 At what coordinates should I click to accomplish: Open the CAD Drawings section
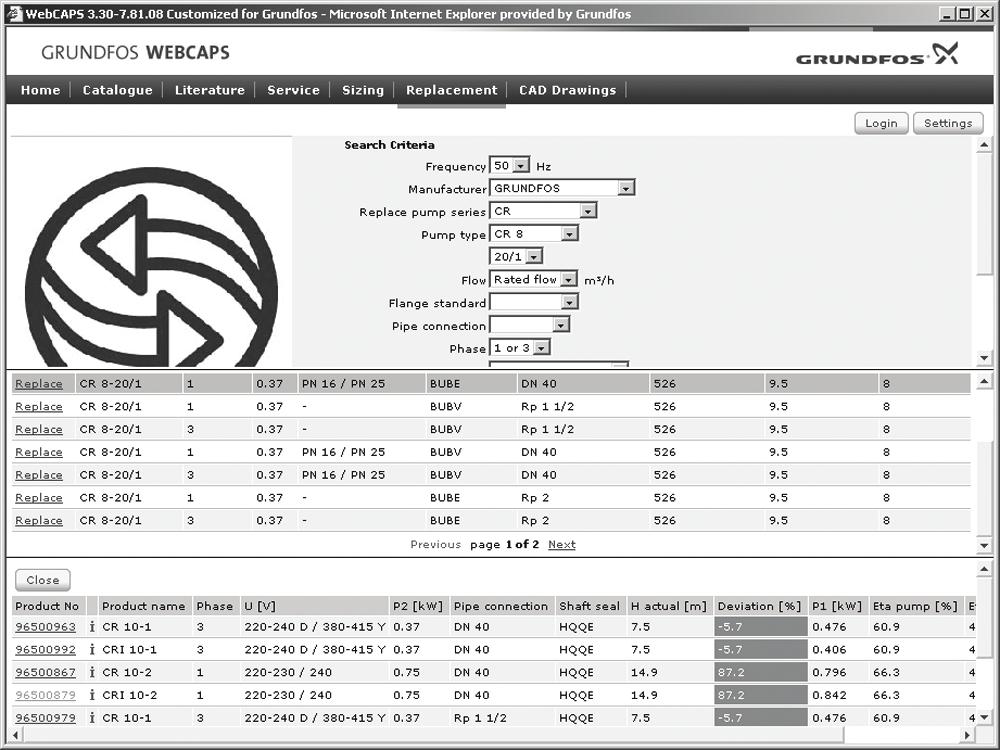[x=568, y=90]
